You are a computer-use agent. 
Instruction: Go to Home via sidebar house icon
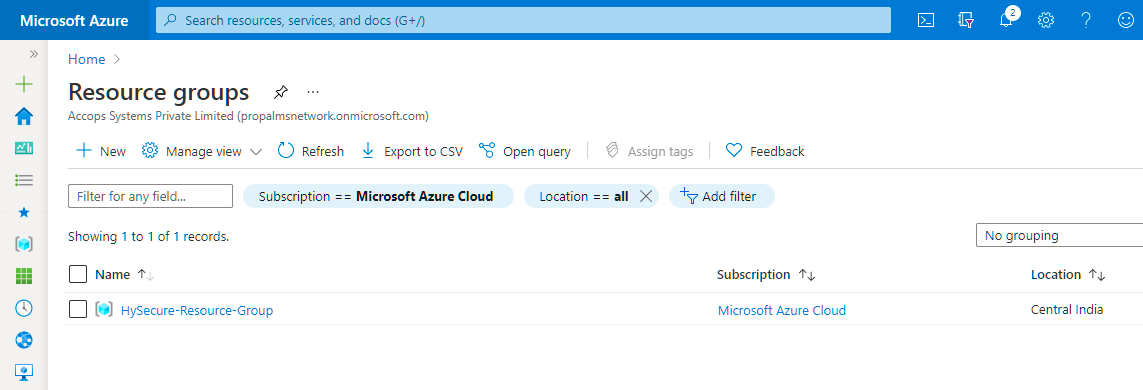click(24, 116)
